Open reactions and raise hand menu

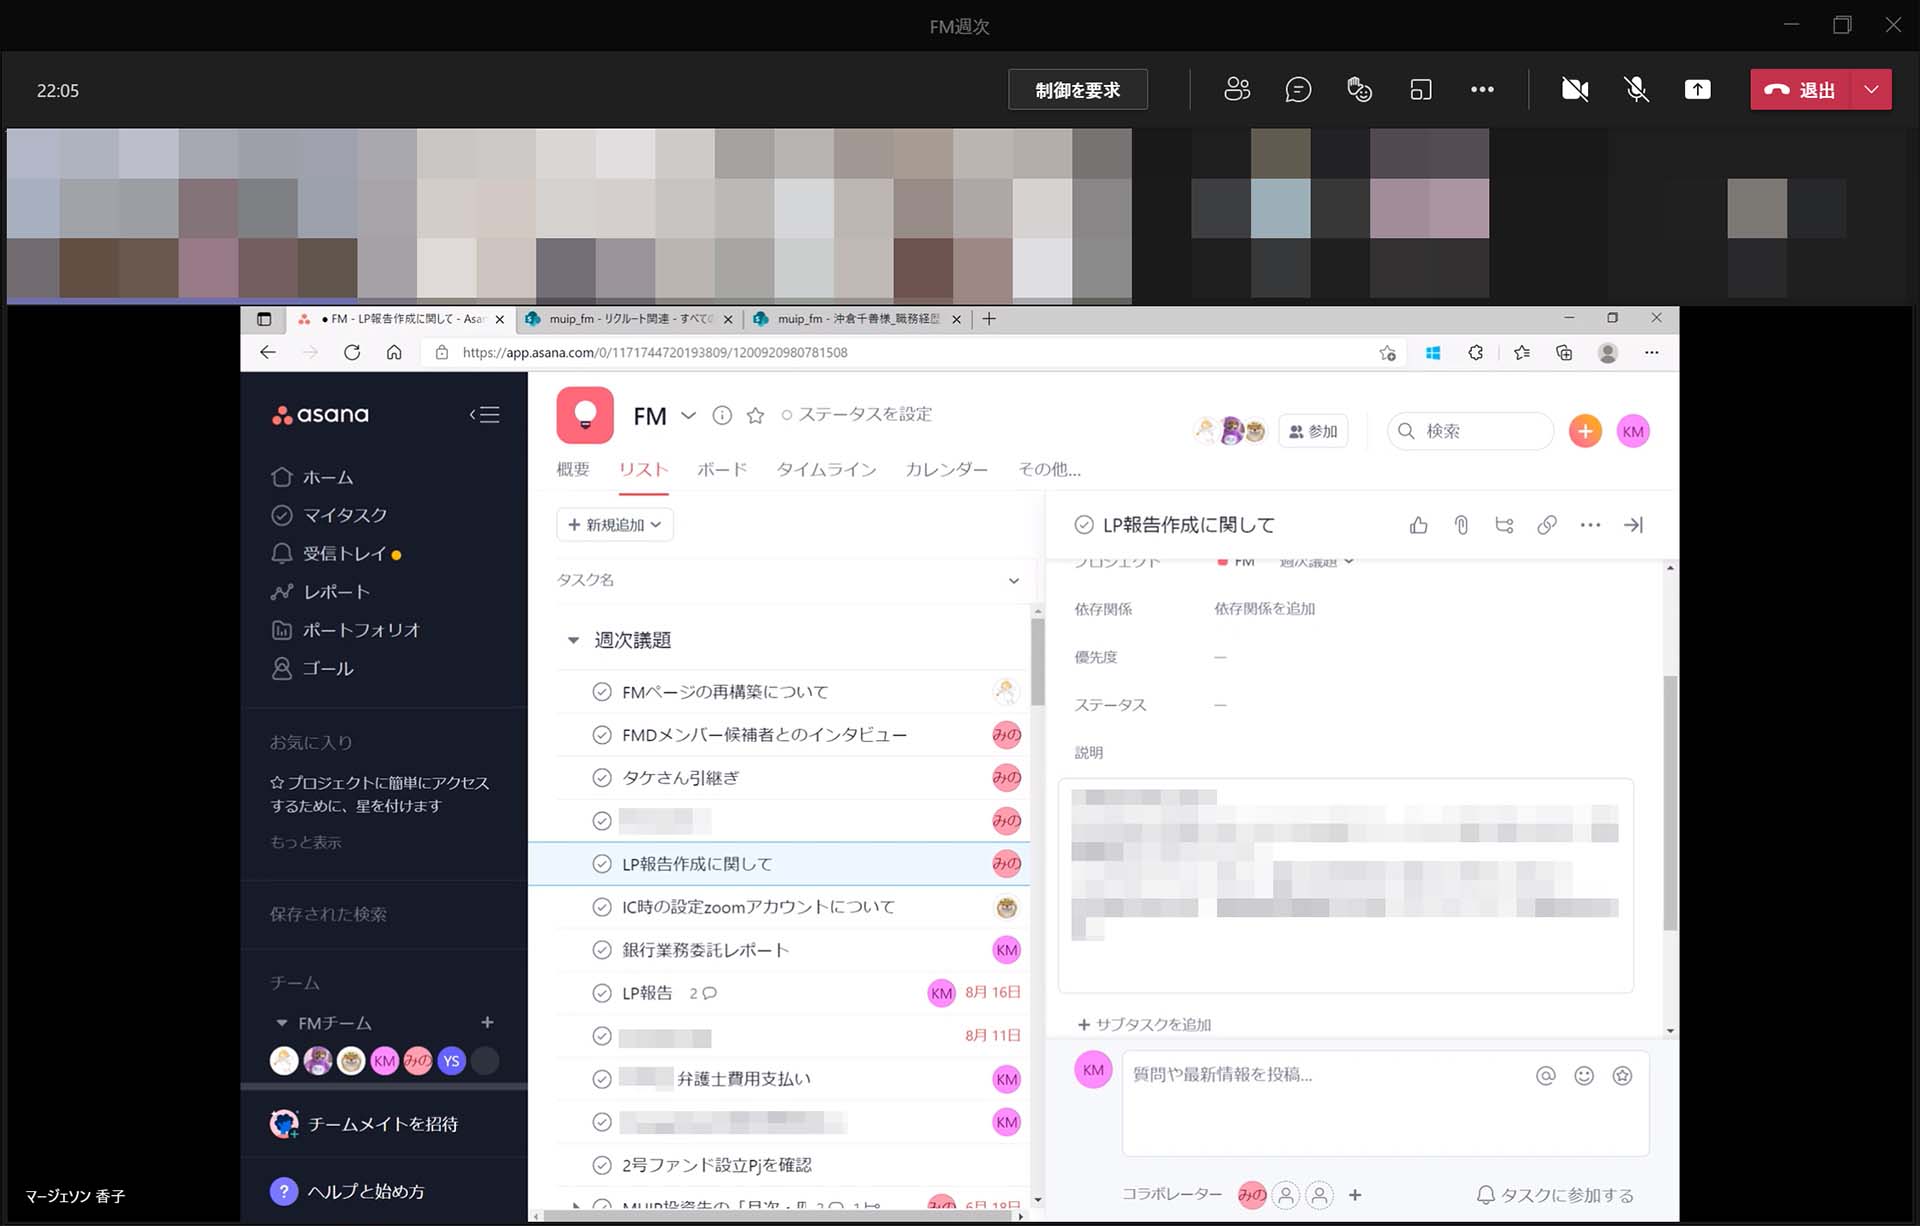(x=1359, y=90)
